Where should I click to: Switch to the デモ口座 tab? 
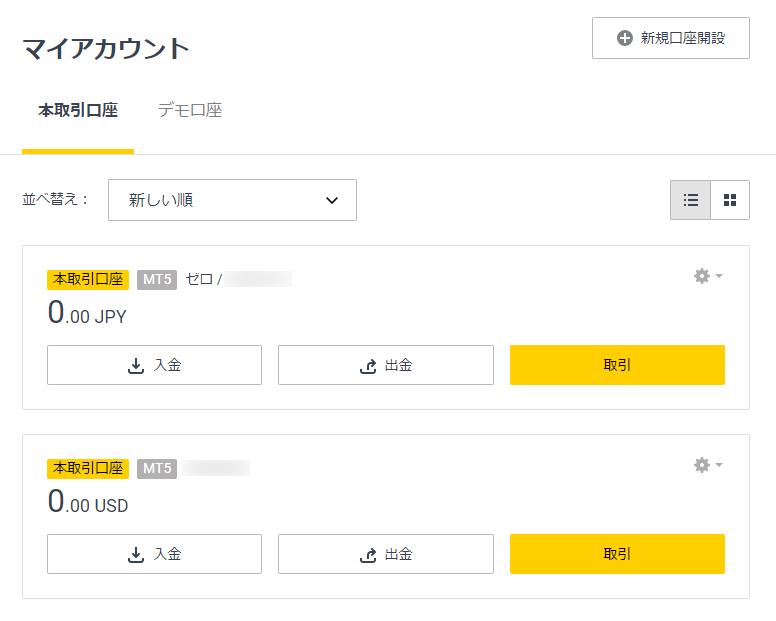tap(190, 110)
